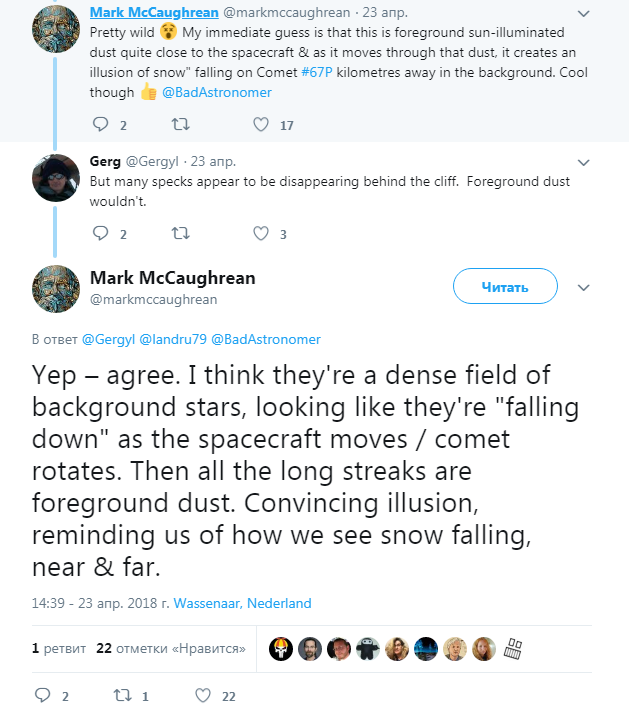Reply to Gerg's tweet about specks
The width and height of the screenshot is (629, 718).
[x=99, y=234]
